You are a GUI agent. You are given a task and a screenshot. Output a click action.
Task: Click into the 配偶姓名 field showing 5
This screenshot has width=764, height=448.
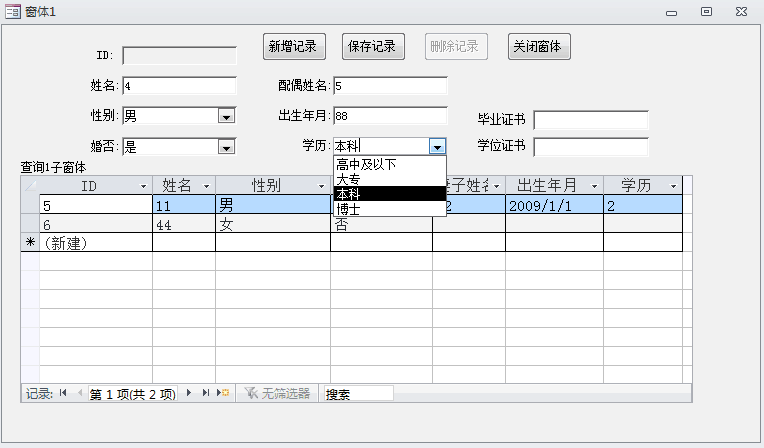tap(390, 86)
